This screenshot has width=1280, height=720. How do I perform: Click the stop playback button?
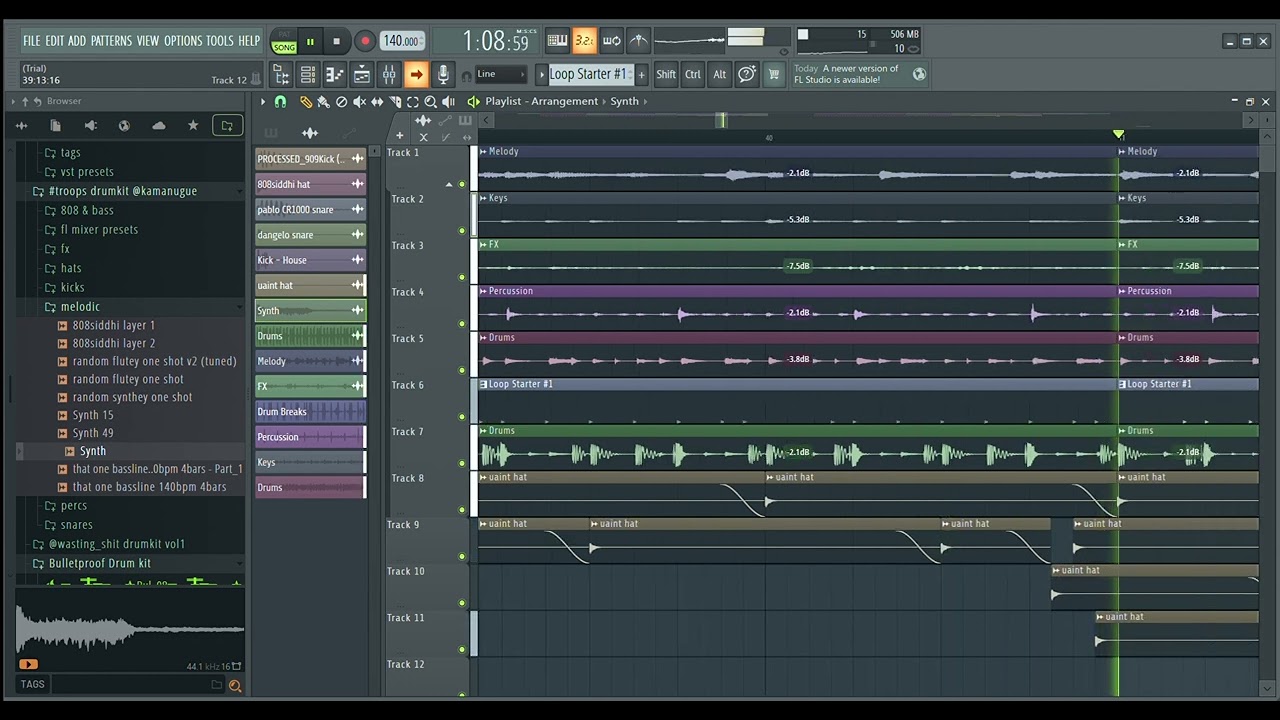[x=336, y=41]
